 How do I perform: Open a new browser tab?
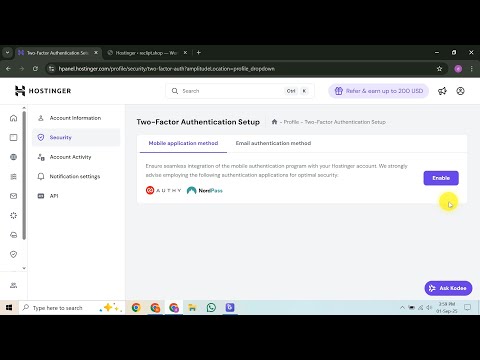tap(199, 53)
